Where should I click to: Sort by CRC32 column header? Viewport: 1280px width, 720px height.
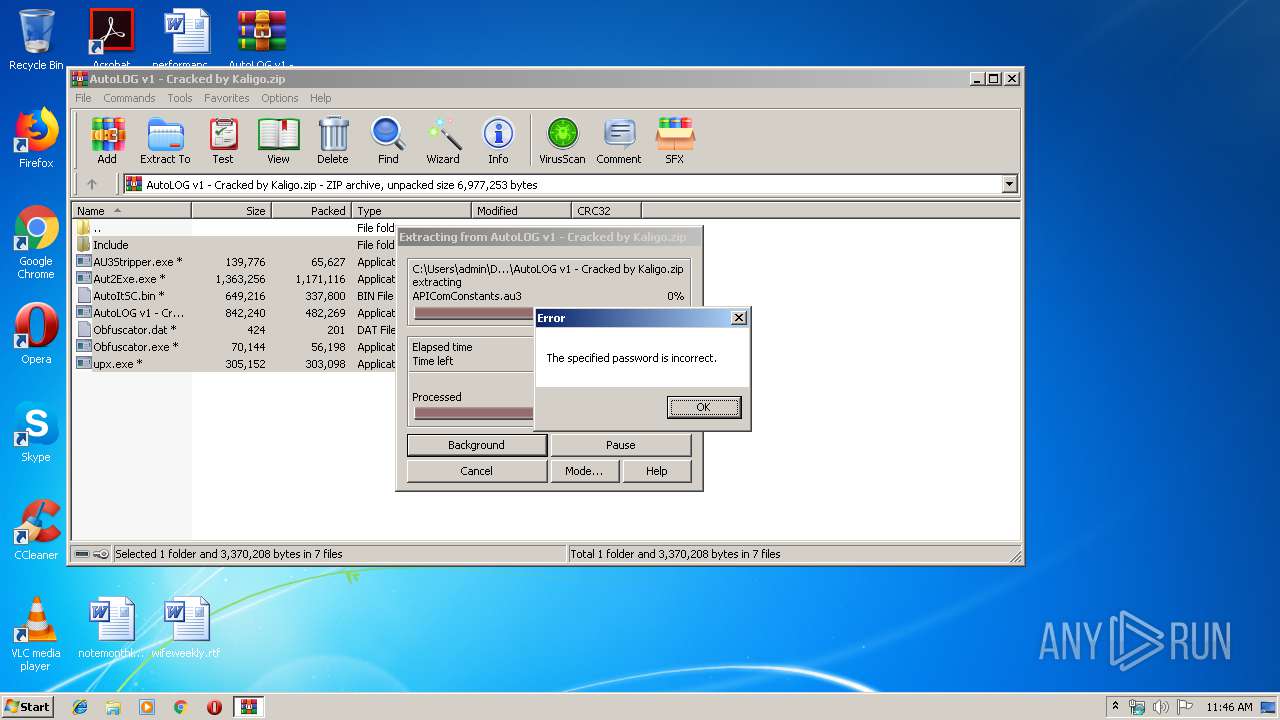tap(606, 210)
